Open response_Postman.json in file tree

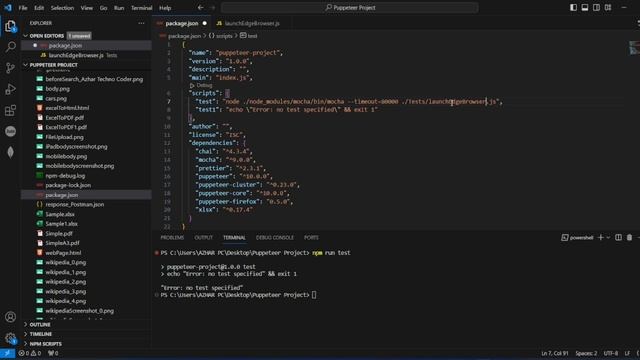pos(74,204)
